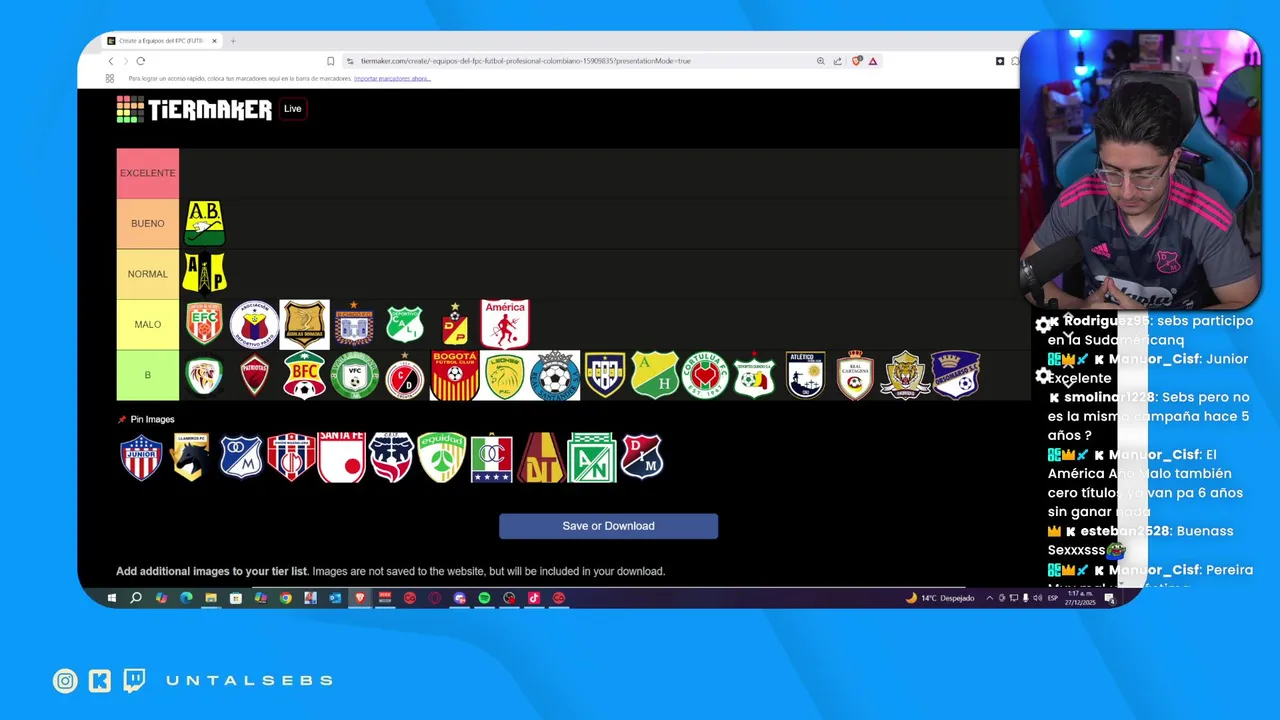Open Windows taskbar search

pyautogui.click(x=136, y=598)
